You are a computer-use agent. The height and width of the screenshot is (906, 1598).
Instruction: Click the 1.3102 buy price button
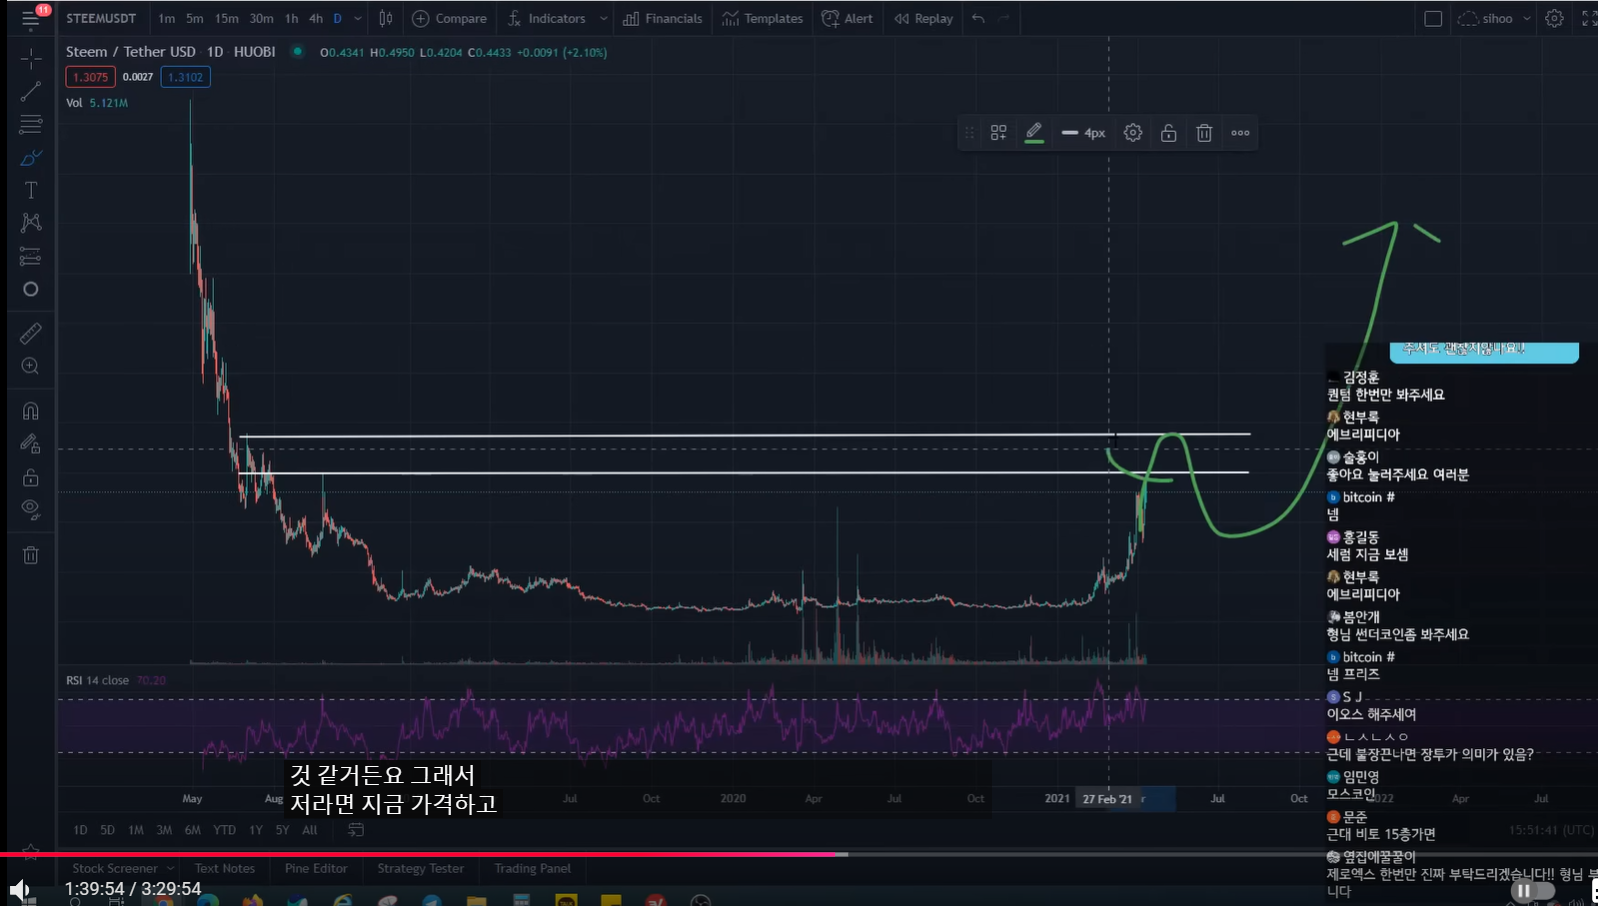(x=185, y=77)
